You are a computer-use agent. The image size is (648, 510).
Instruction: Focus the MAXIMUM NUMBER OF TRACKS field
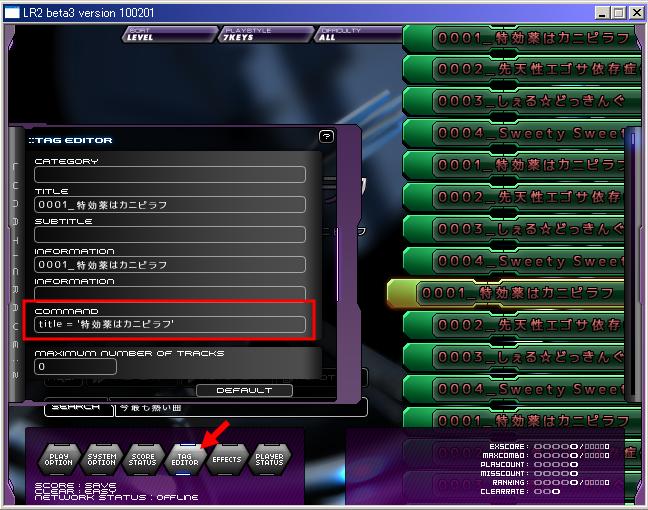click(x=75, y=367)
